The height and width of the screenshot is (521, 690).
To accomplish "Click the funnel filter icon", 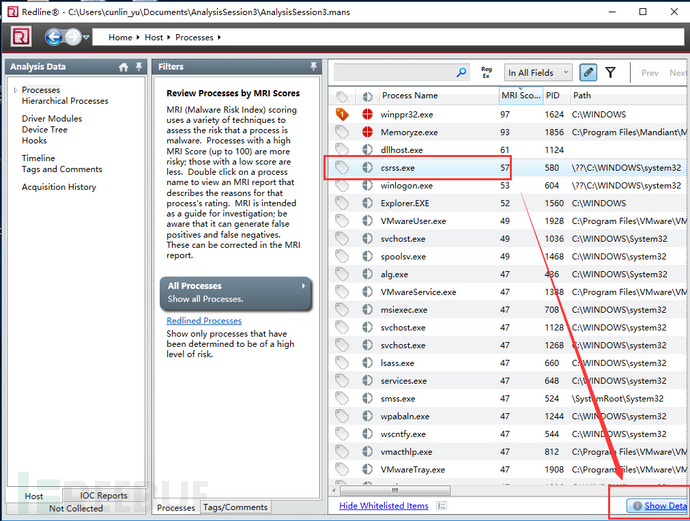I will (610, 73).
